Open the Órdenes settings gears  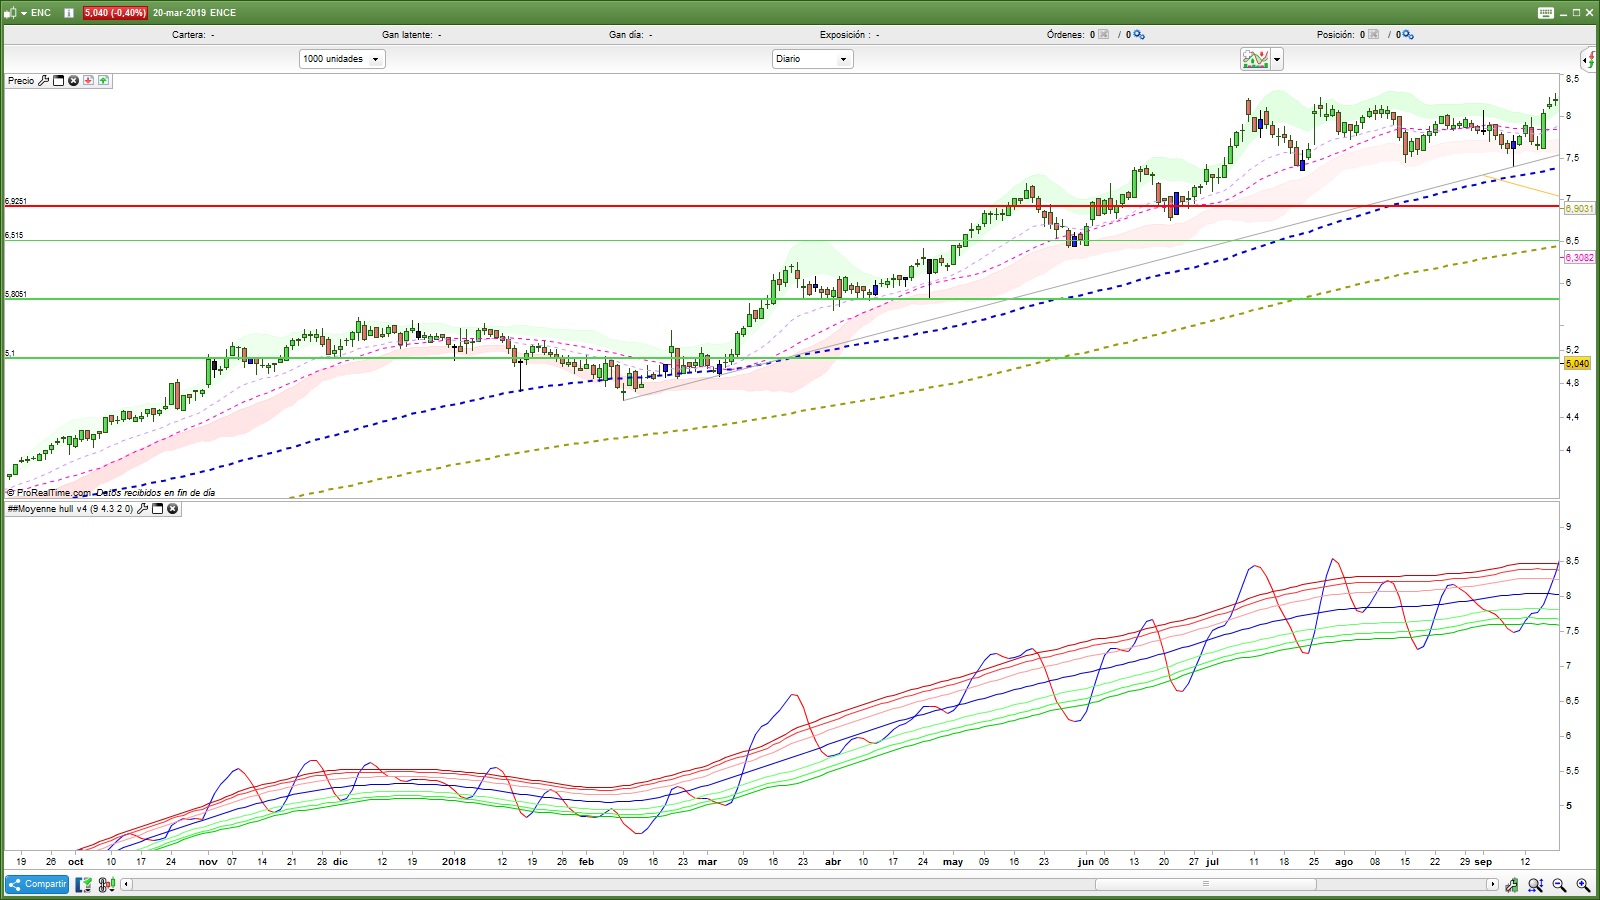pos(1138,35)
